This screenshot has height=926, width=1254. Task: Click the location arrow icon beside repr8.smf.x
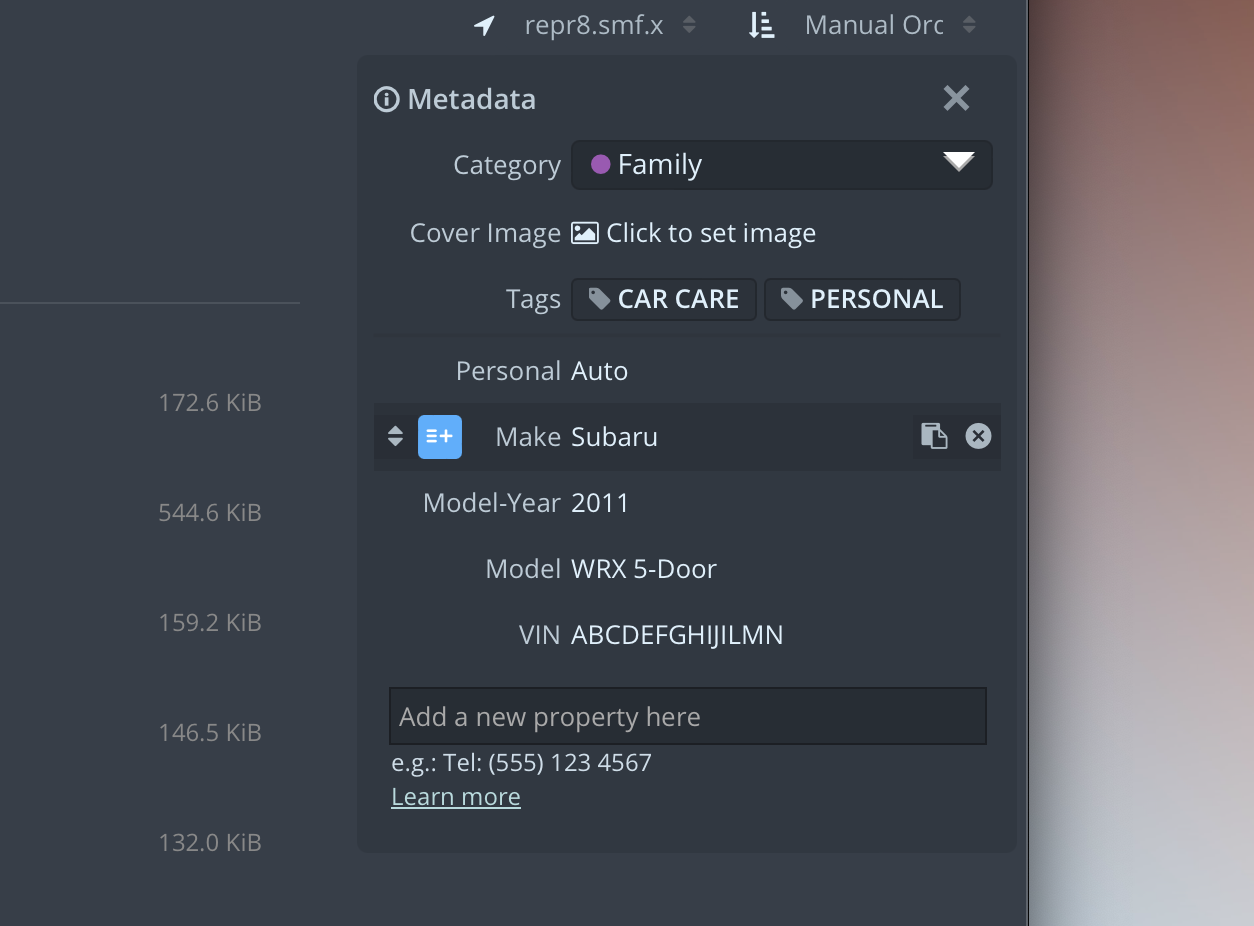[x=485, y=26]
